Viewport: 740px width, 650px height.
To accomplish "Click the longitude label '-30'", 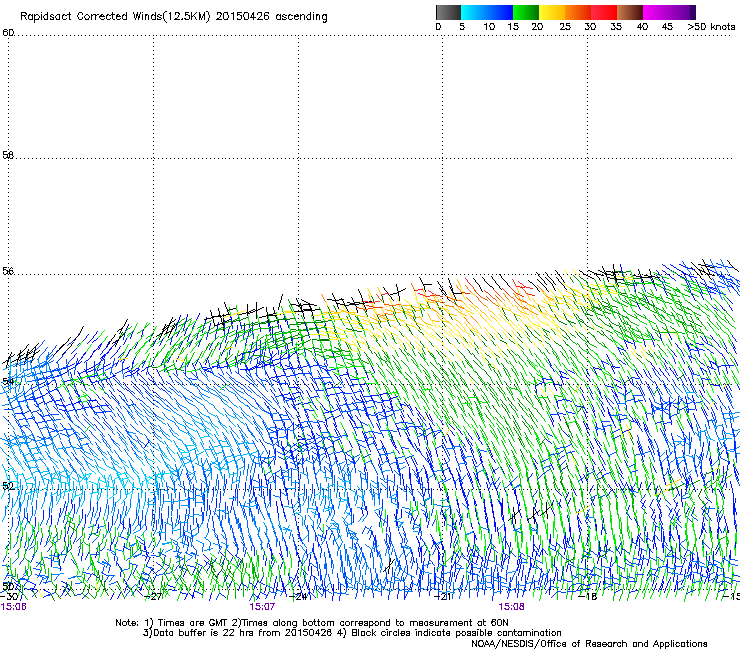I will click(9, 597).
